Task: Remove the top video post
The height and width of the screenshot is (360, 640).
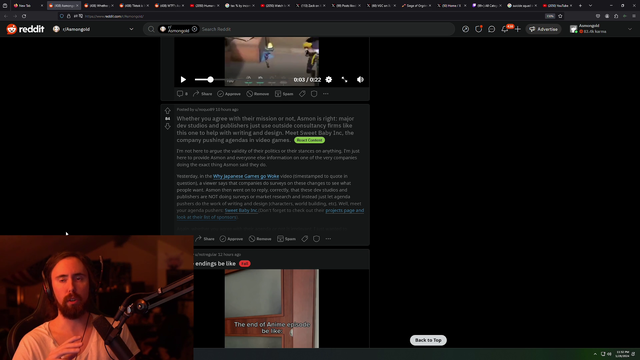Action: 258,94
